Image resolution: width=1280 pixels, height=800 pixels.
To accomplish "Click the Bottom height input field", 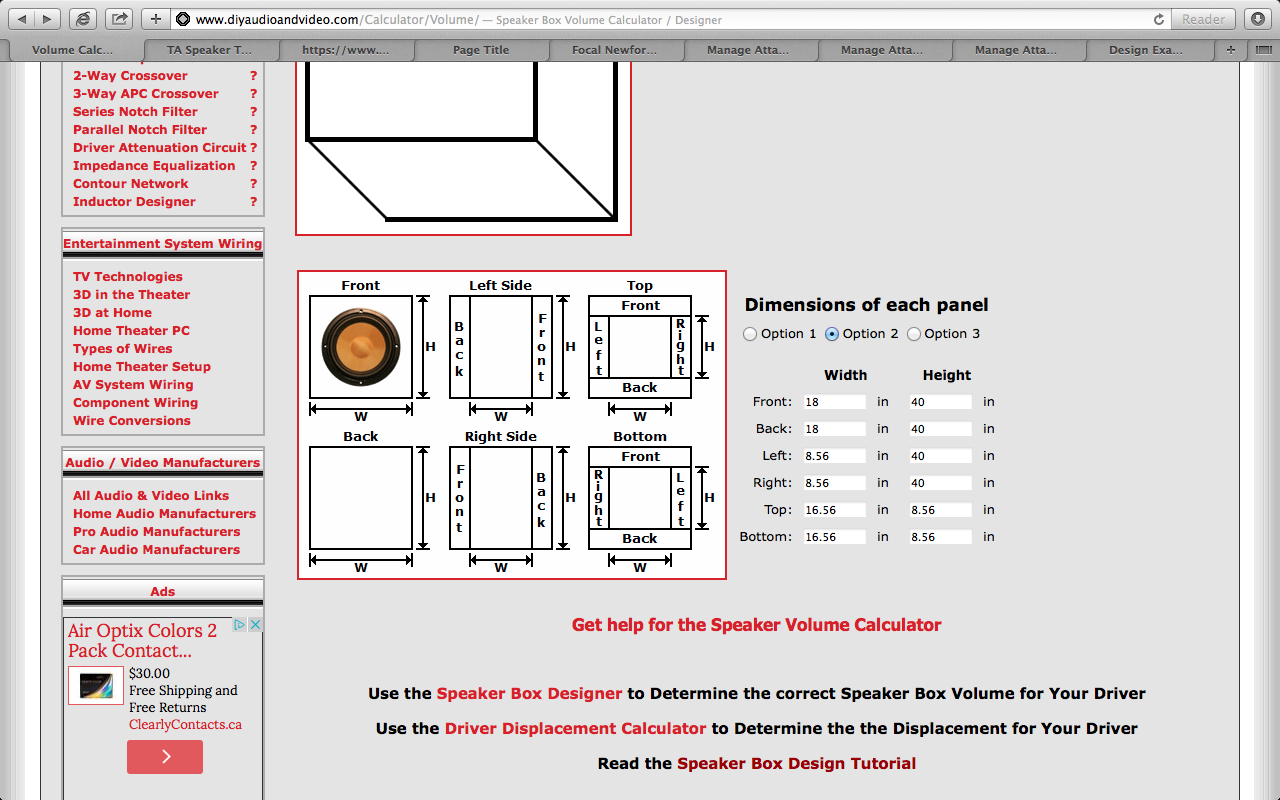I will pos(940,537).
